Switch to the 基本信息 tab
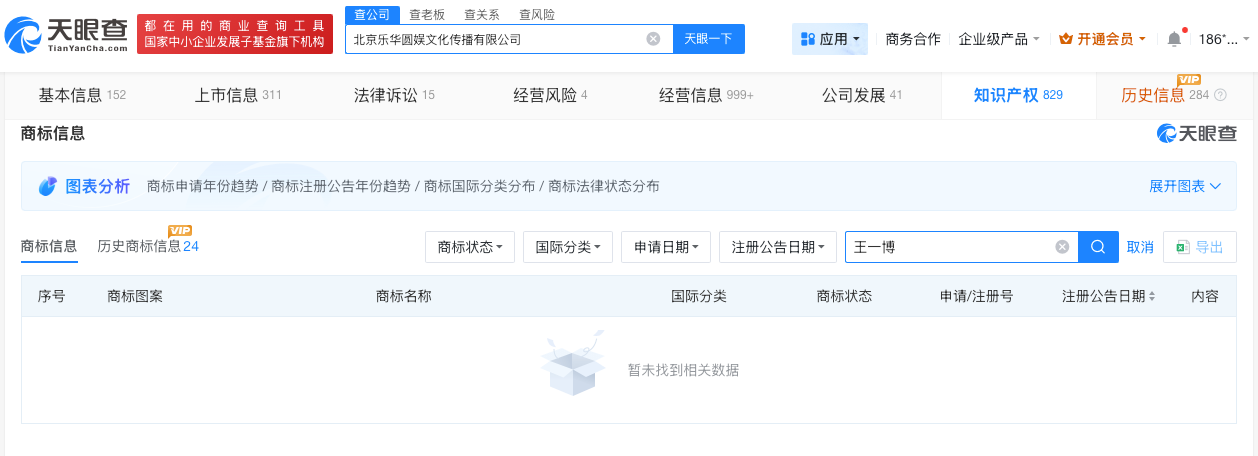 [x=82, y=95]
